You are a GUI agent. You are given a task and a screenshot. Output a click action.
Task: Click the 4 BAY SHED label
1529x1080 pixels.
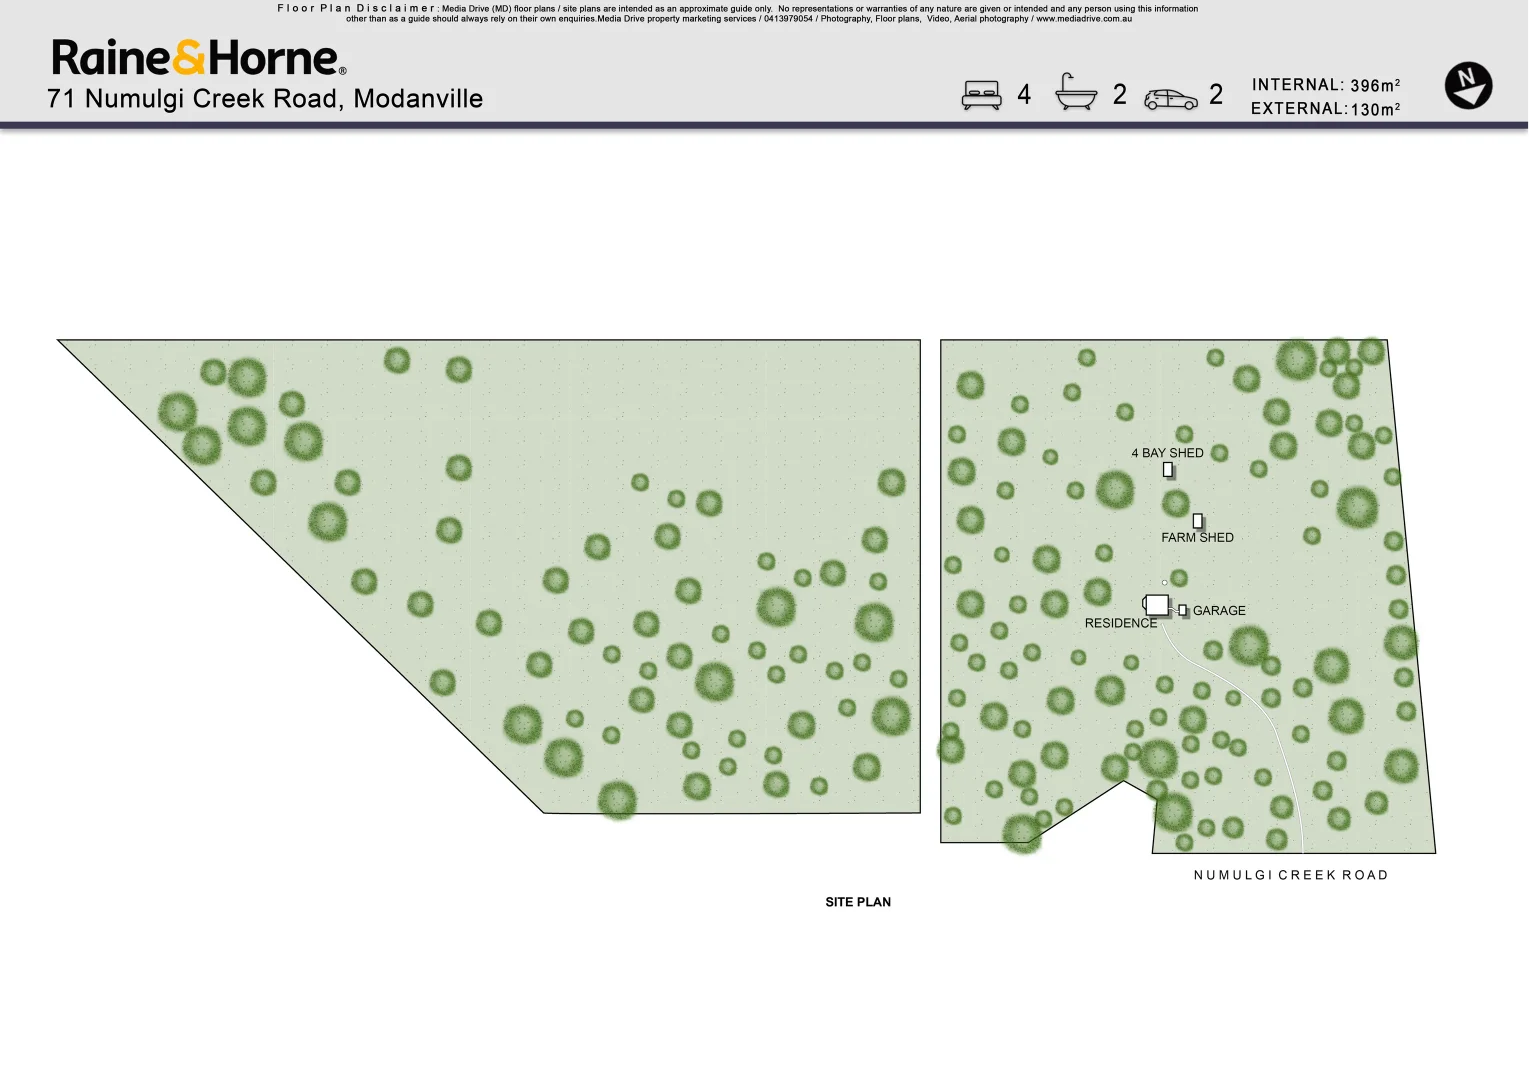point(1167,453)
